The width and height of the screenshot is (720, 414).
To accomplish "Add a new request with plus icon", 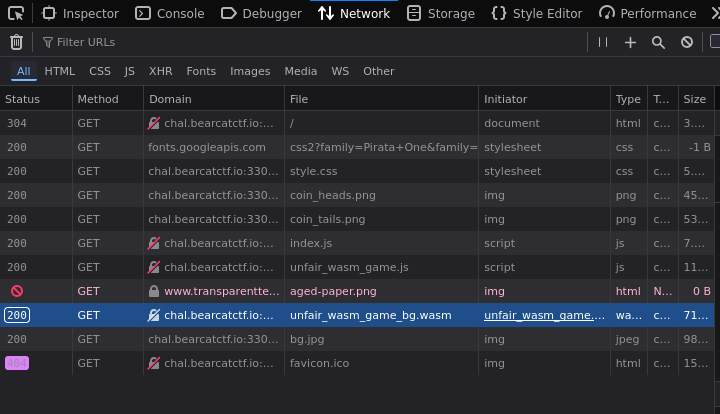I will (630, 42).
